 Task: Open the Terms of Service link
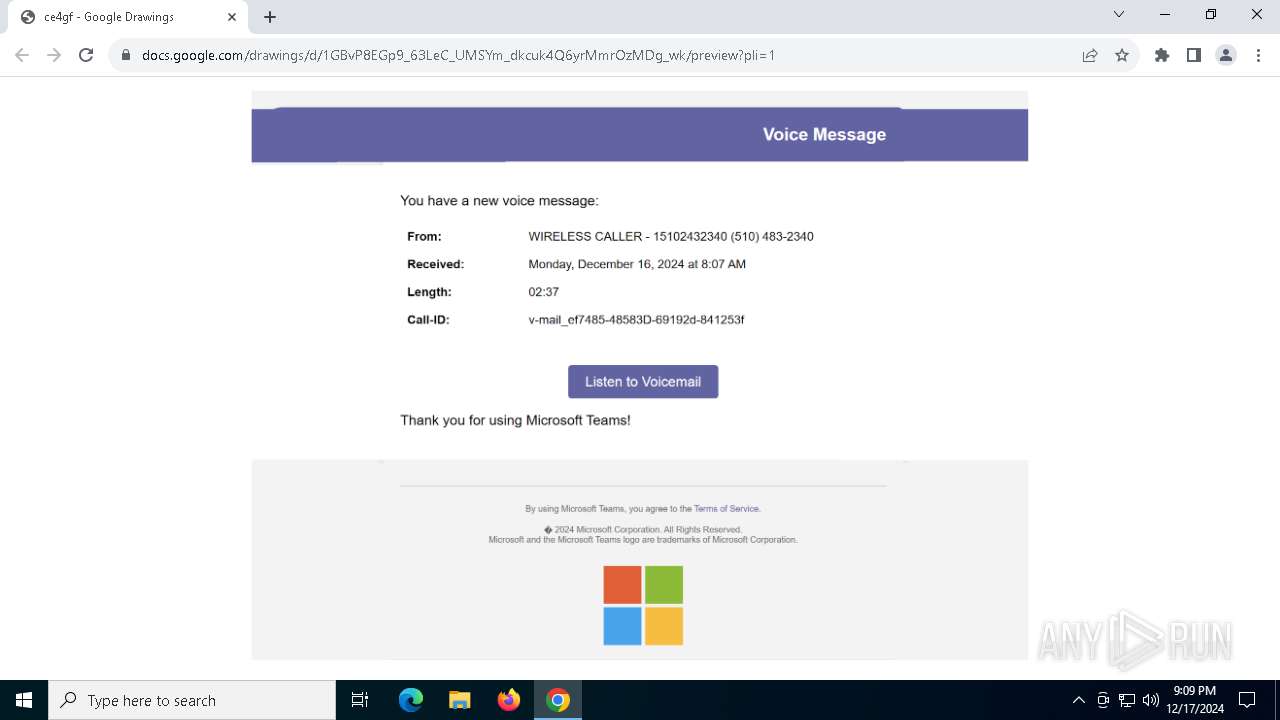[x=726, y=509]
